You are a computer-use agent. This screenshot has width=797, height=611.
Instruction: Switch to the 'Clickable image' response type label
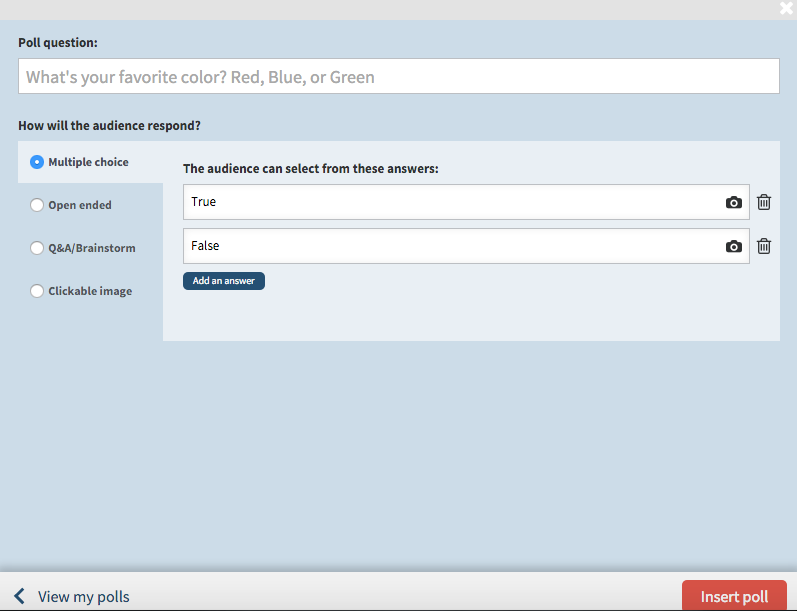pyautogui.click(x=90, y=291)
